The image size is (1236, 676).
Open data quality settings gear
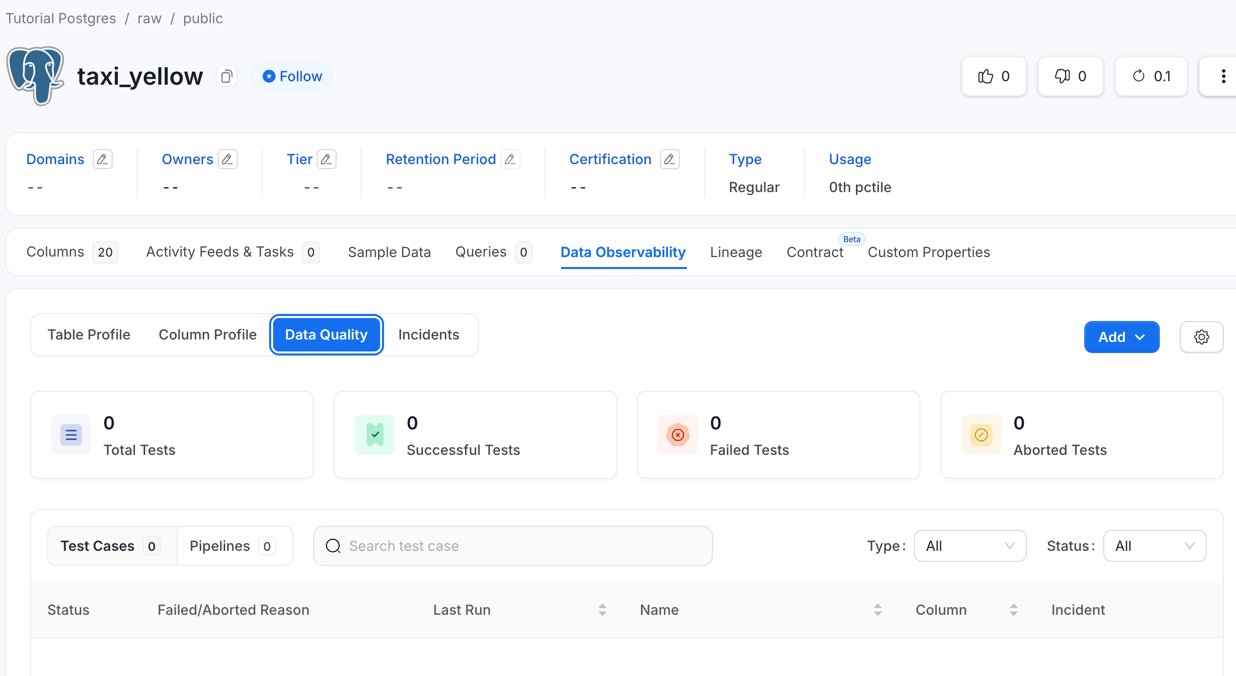click(1201, 338)
